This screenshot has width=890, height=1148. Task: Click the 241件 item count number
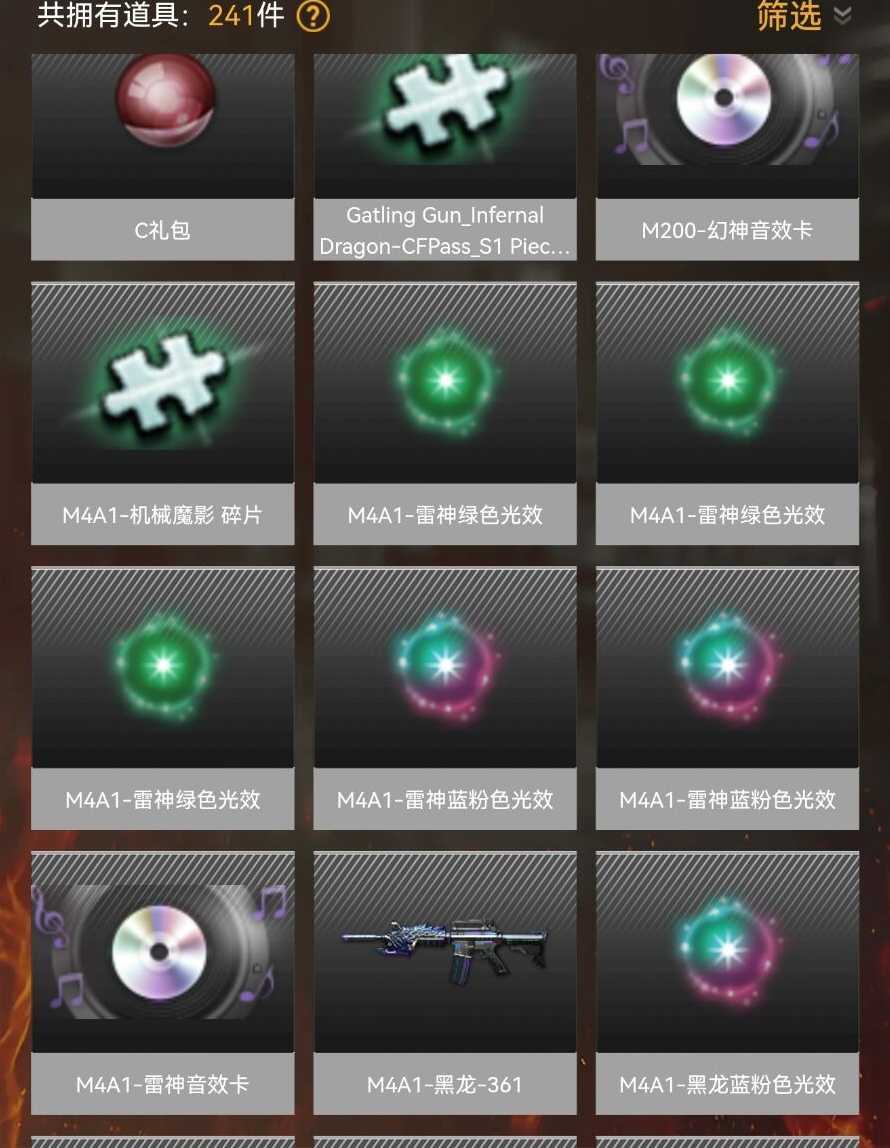click(x=247, y=15)
